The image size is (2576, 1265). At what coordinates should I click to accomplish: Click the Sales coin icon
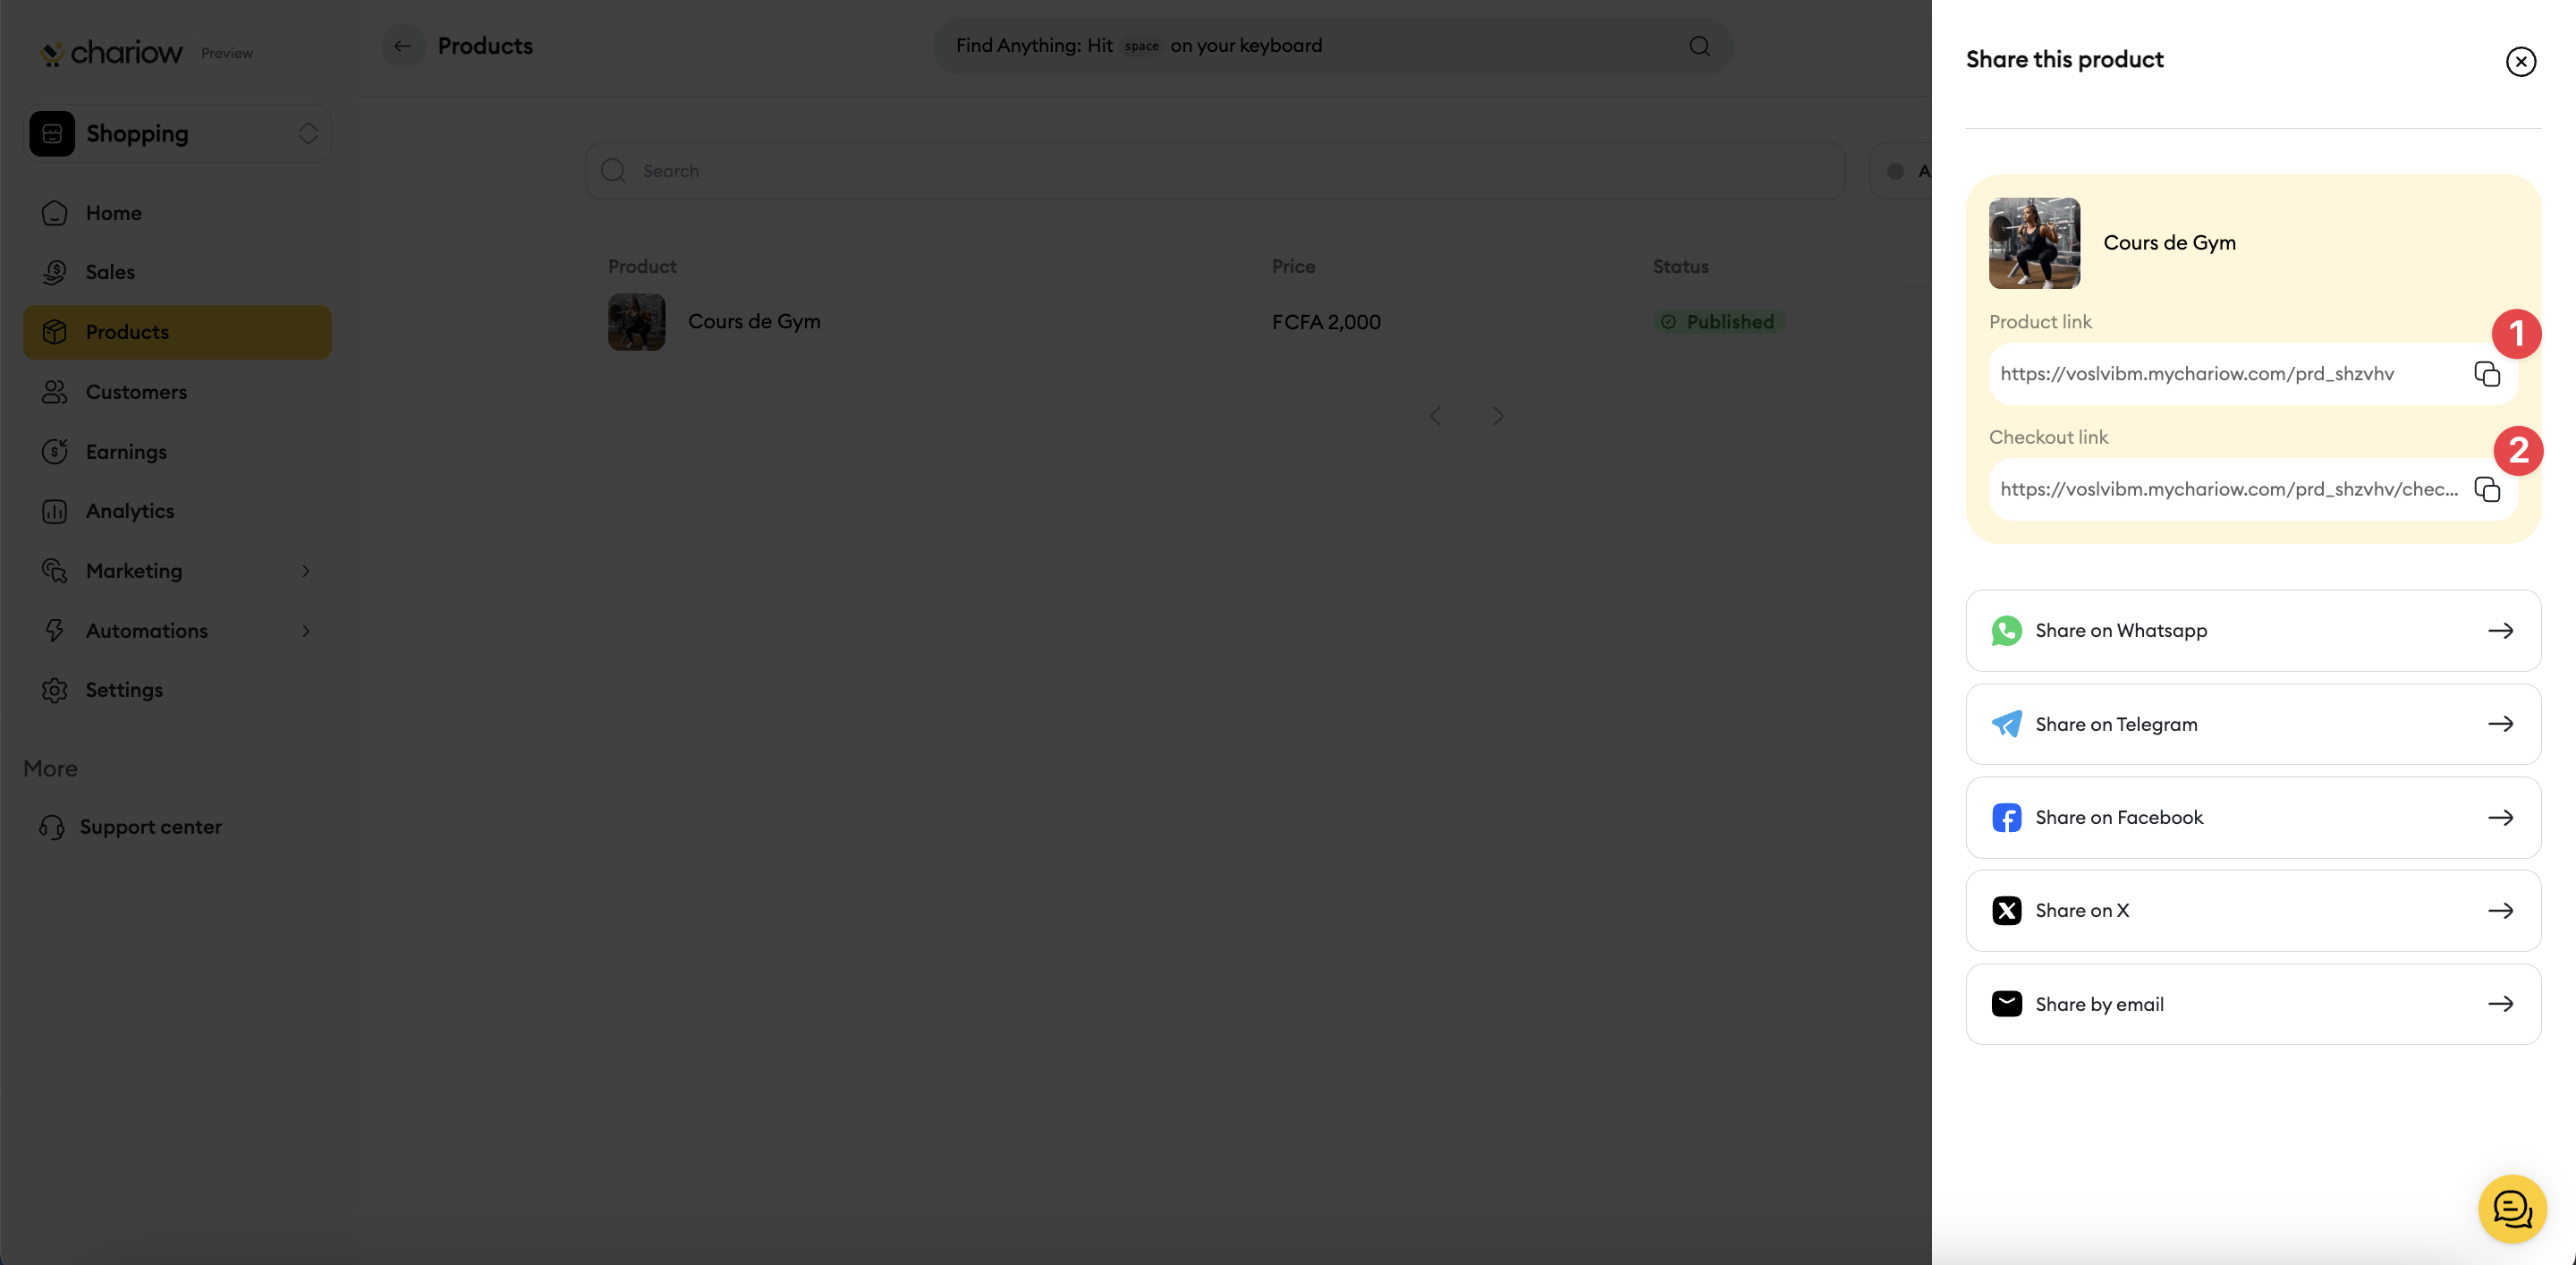(54, 272)
